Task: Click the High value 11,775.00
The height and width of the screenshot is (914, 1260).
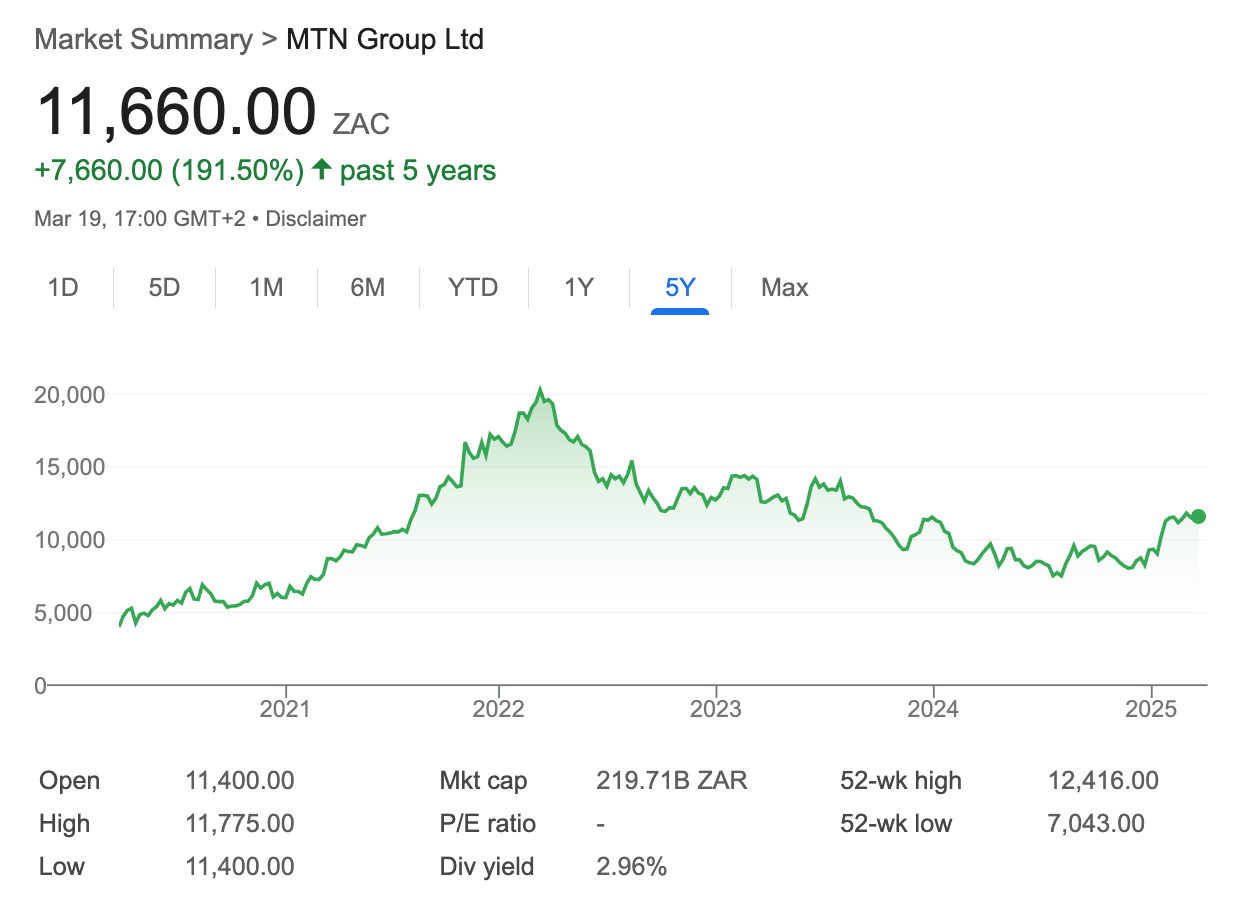Action: 240,824
